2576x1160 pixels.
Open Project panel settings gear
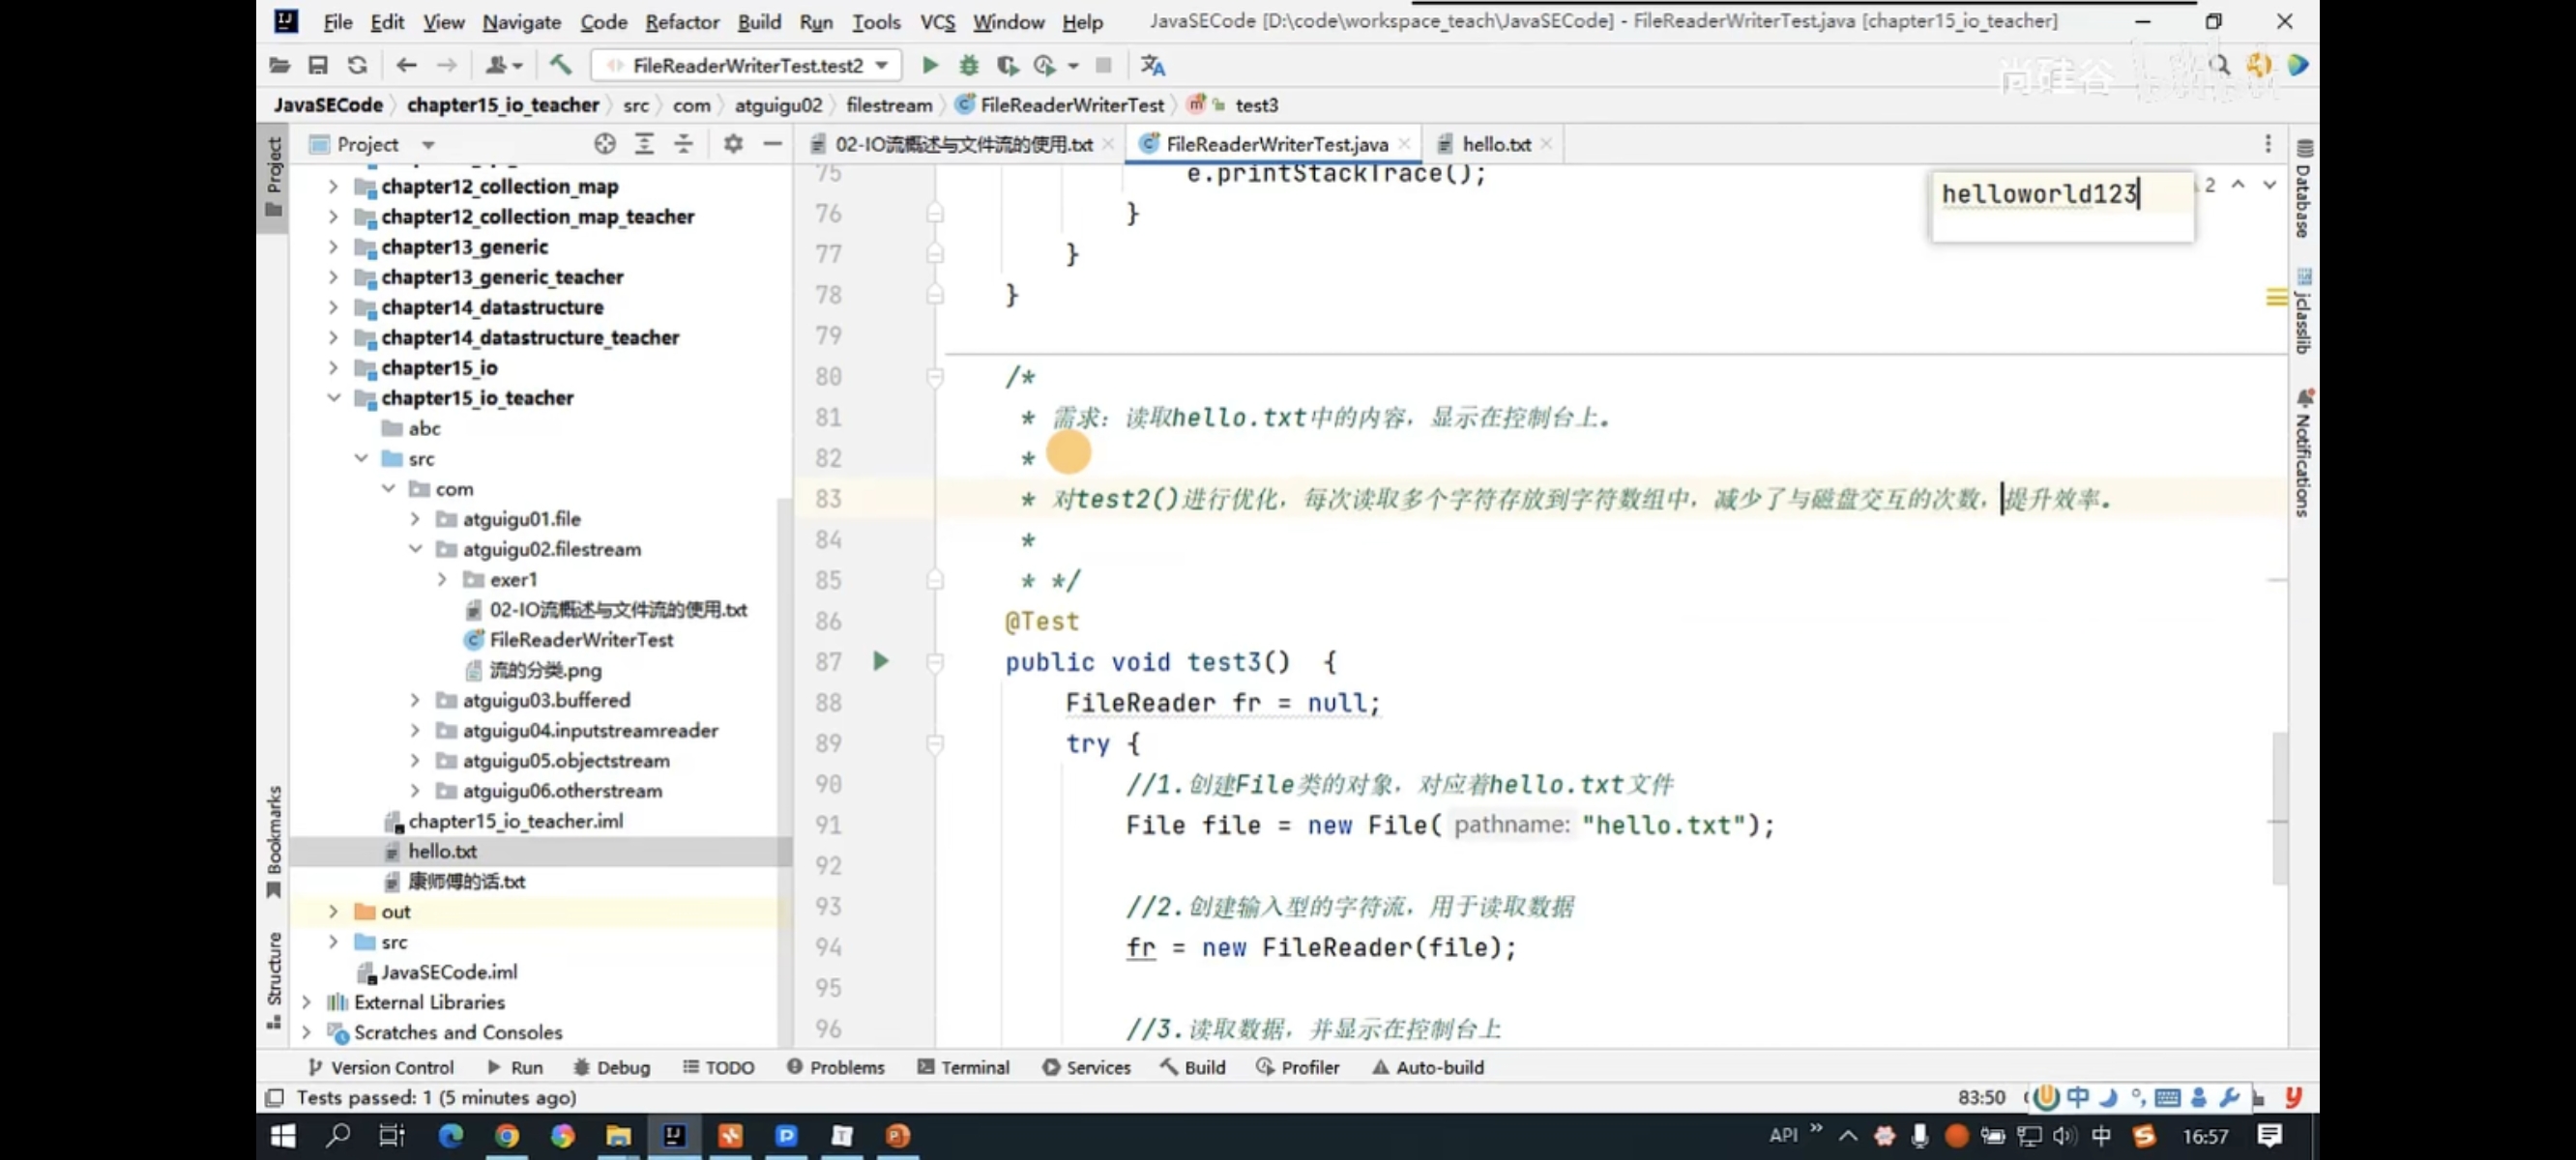[x=733, y=144]
